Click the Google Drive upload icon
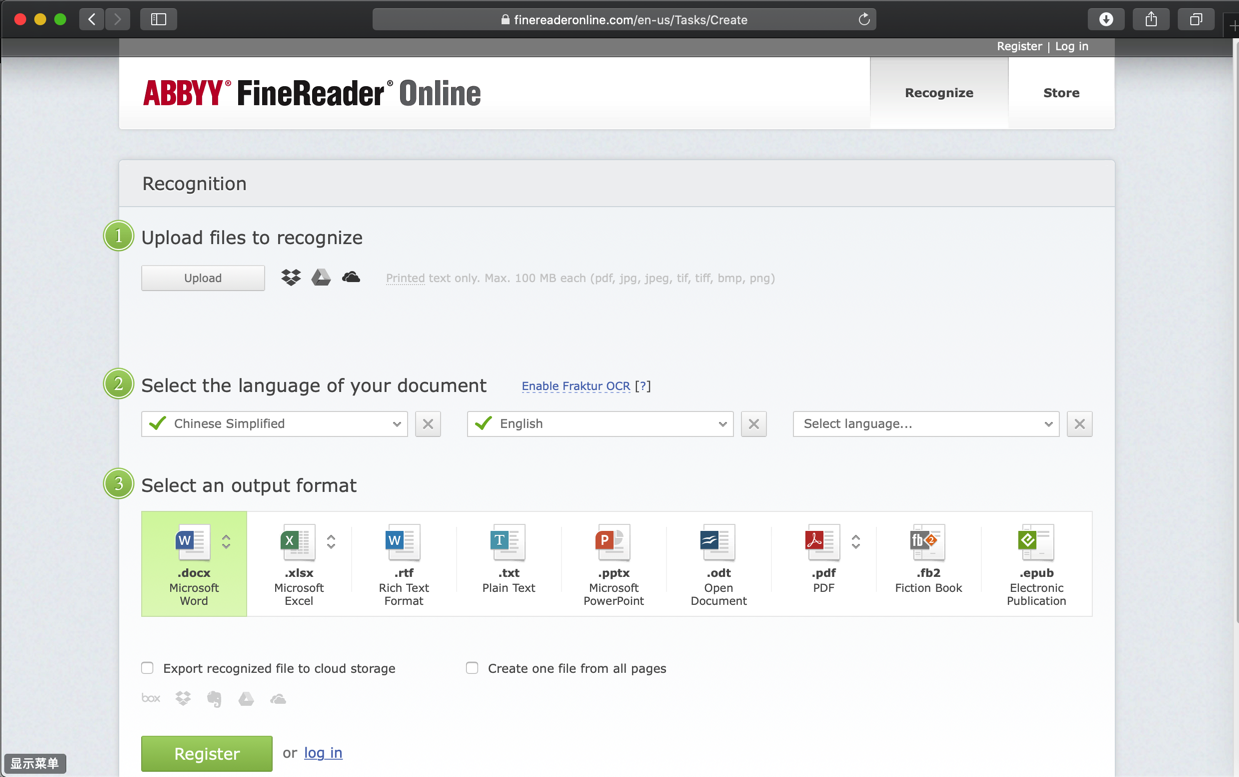 point(321,278)
